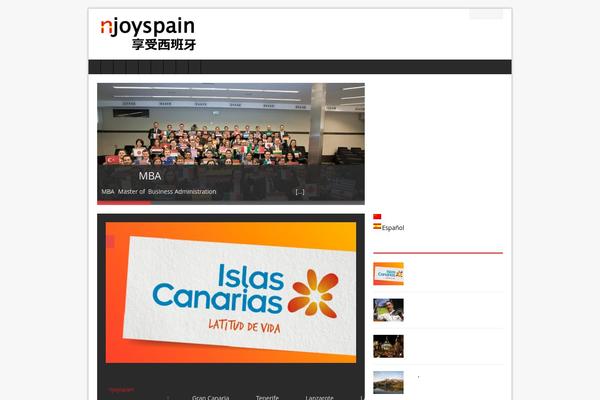Switch language via the Español link
The width and height of the screenshot is (600, 400).
[x=393, y=228]
